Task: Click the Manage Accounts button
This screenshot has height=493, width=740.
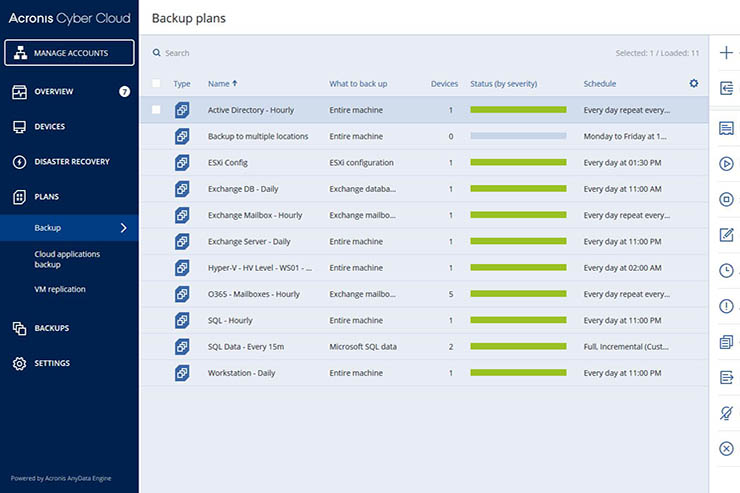Action: tap(69, 53)
